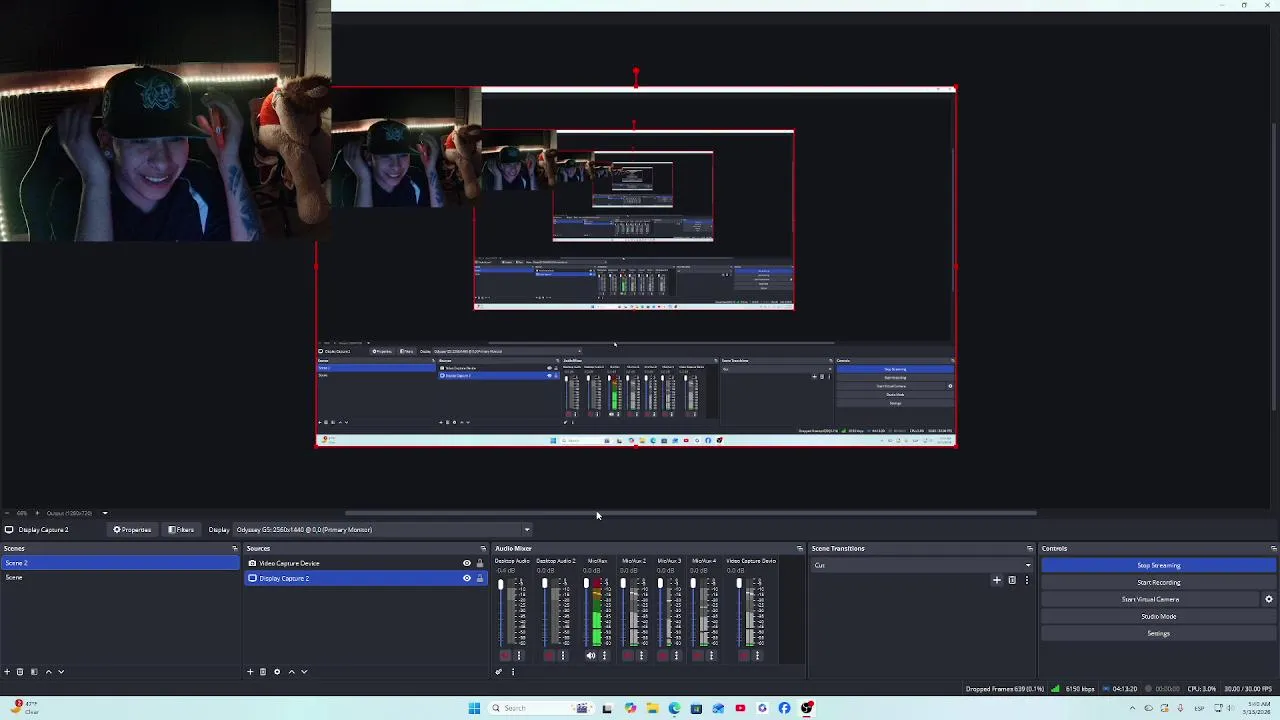Click Start Virtual Camera button
The image size is (1280, 720).
(1150, 599)
